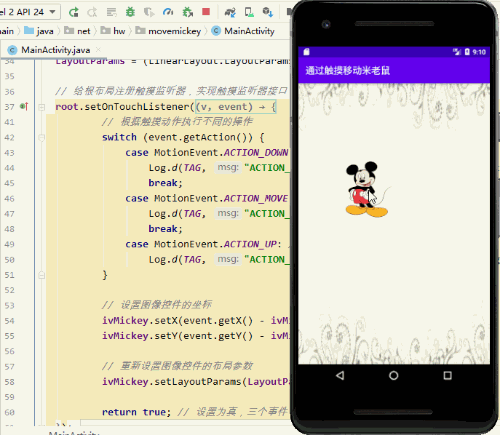Open the device API 24 dropdown
The image size is (500, 435).
click(30, 12)
